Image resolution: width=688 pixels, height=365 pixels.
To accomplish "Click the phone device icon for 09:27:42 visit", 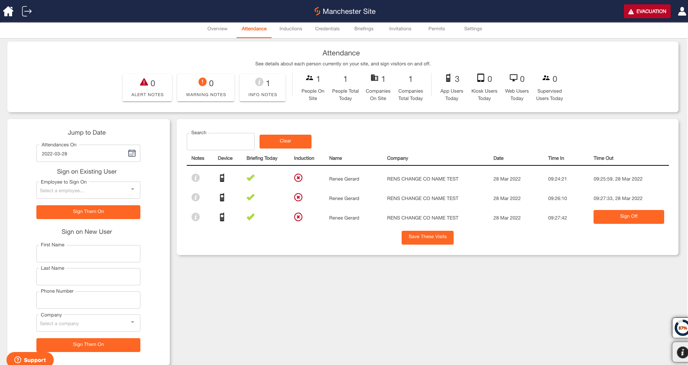I will [222, 217].
